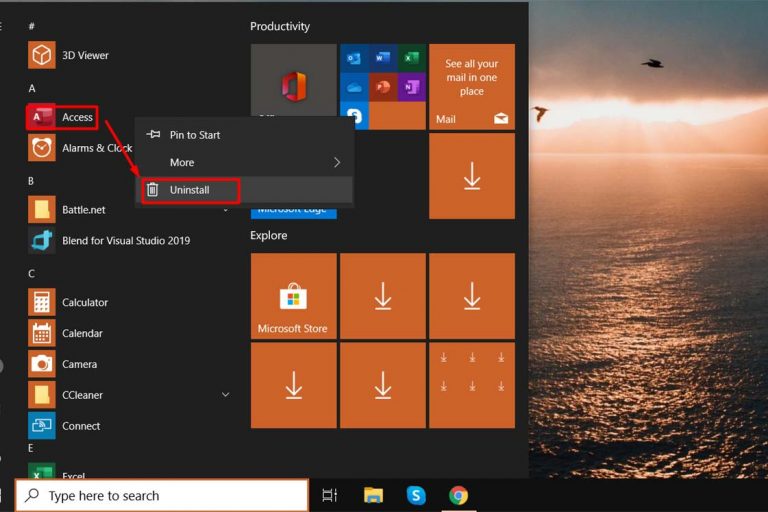
Task: Click the Office tile
Action: (293, 81)
